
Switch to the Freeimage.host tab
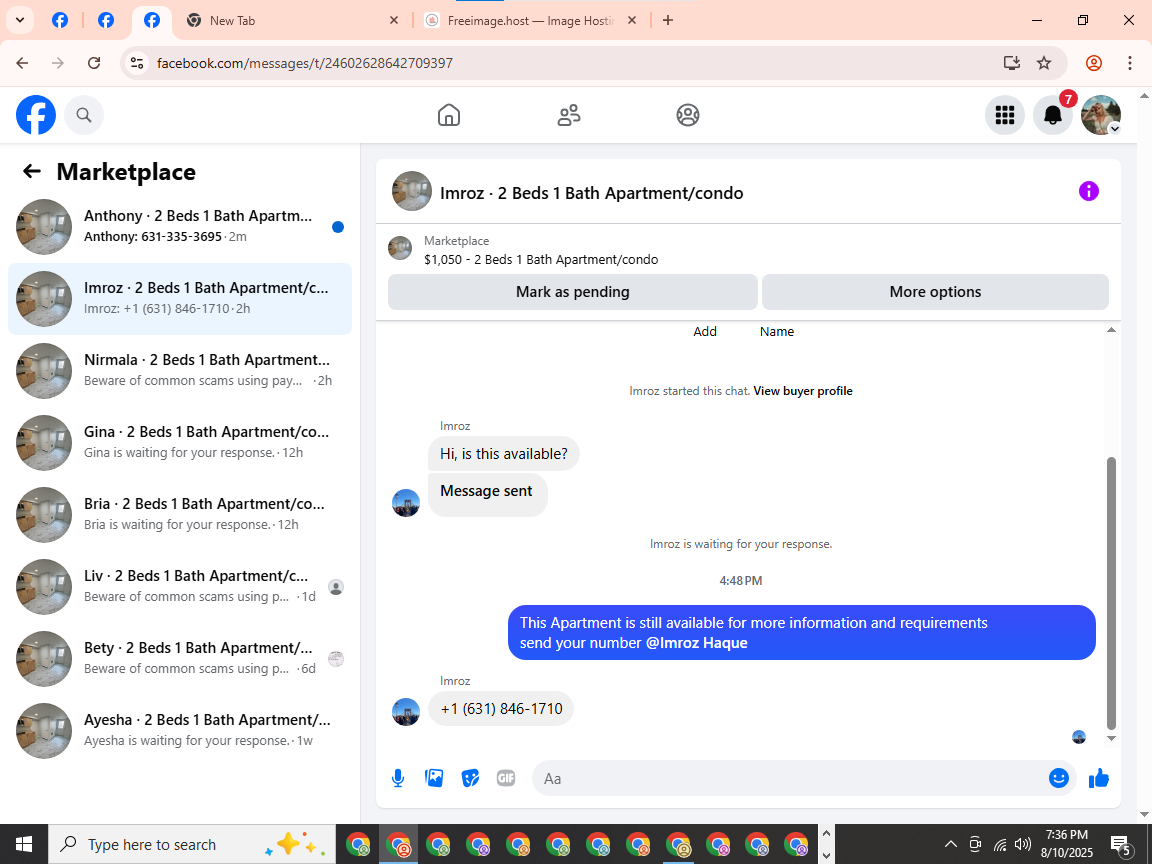[x=530, y=21]
